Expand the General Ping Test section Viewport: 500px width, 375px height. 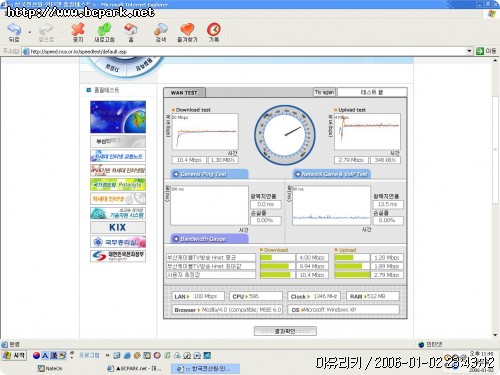[209, 174]
